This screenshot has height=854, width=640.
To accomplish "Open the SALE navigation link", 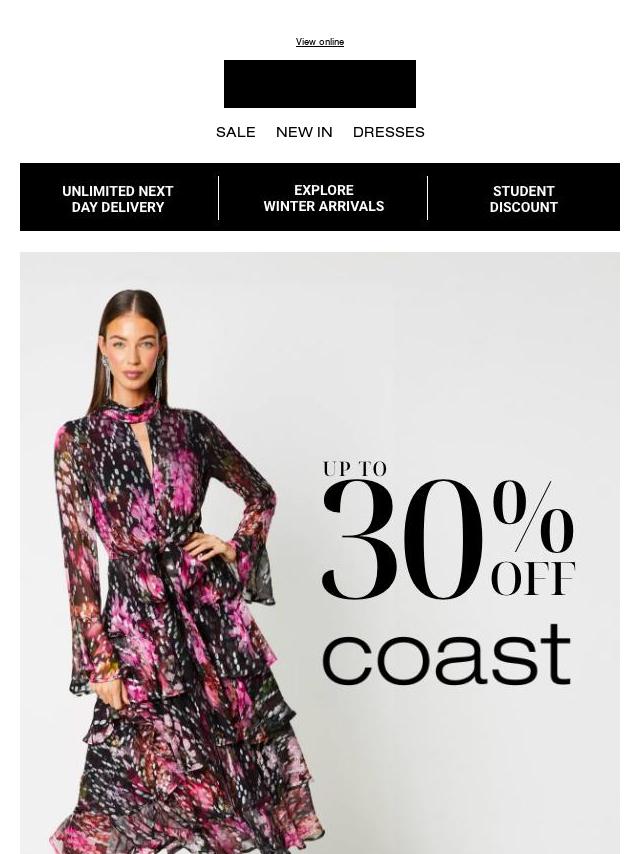I will click(x=235, y=132).
